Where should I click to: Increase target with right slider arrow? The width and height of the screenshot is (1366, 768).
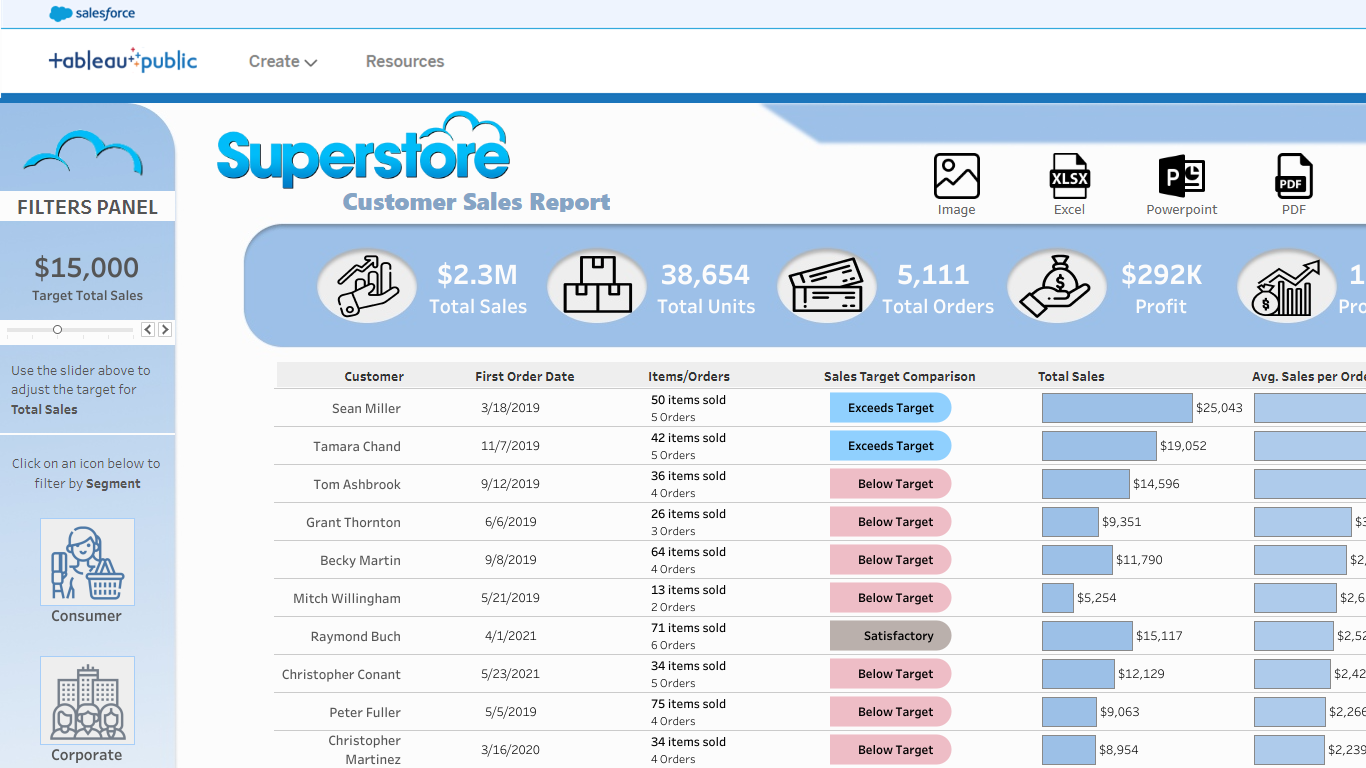coord(165,329)
